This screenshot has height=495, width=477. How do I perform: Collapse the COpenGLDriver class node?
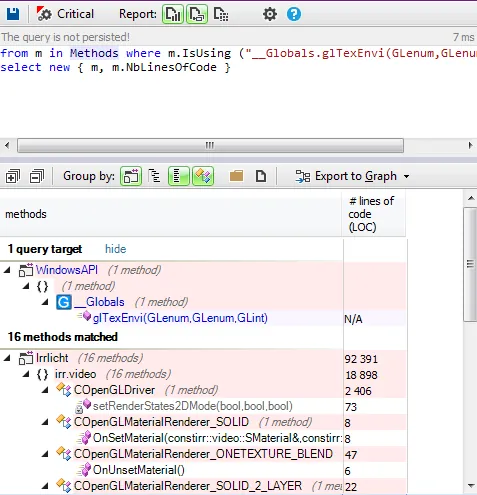coord(45,390)
